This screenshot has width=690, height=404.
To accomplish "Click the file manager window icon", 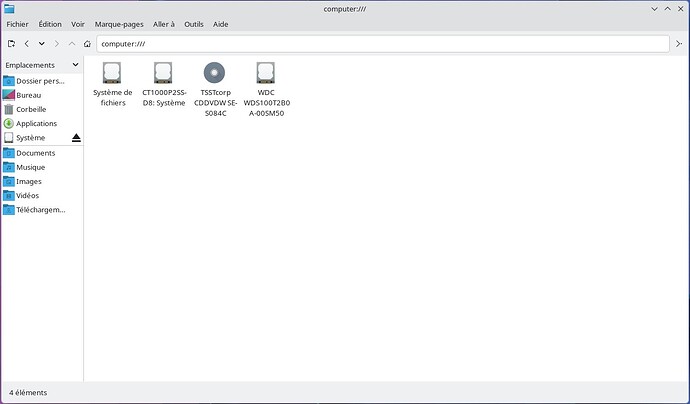I will click(9, 8).
